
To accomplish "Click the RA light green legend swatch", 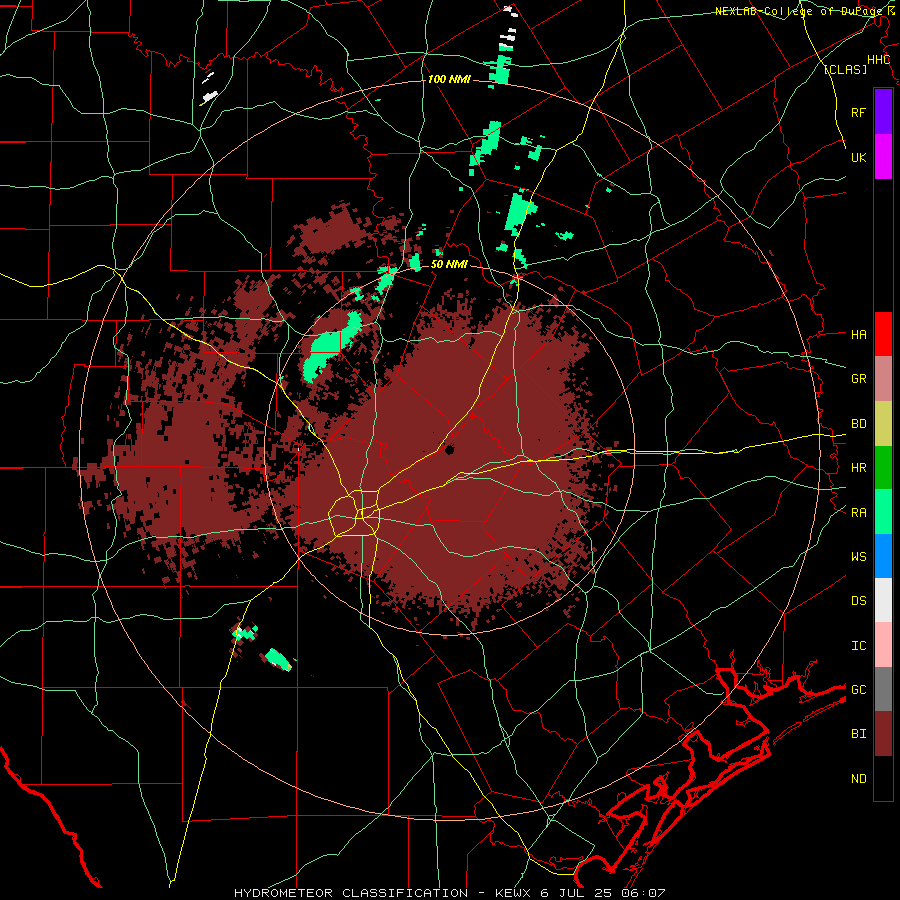I will point(883,512).
